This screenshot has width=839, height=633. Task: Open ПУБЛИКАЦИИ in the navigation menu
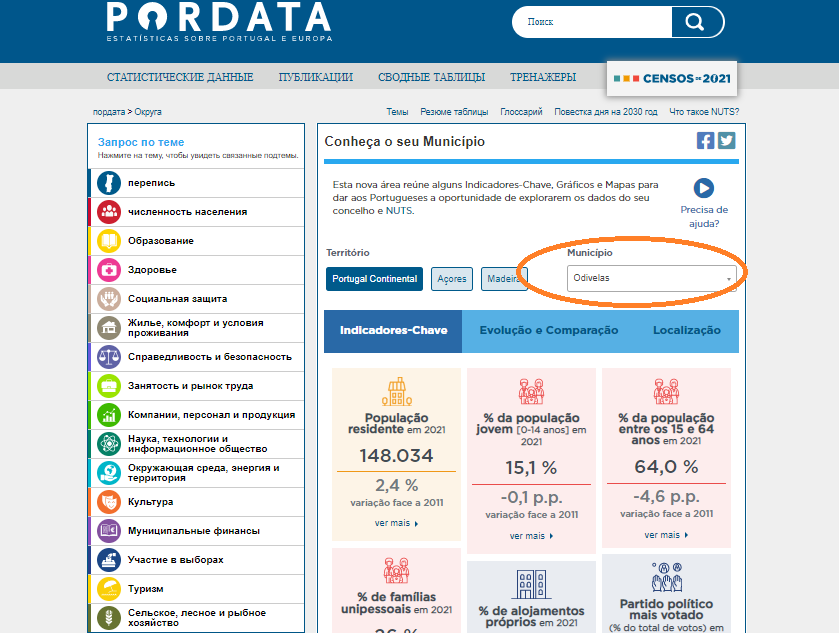coord(315,77)
